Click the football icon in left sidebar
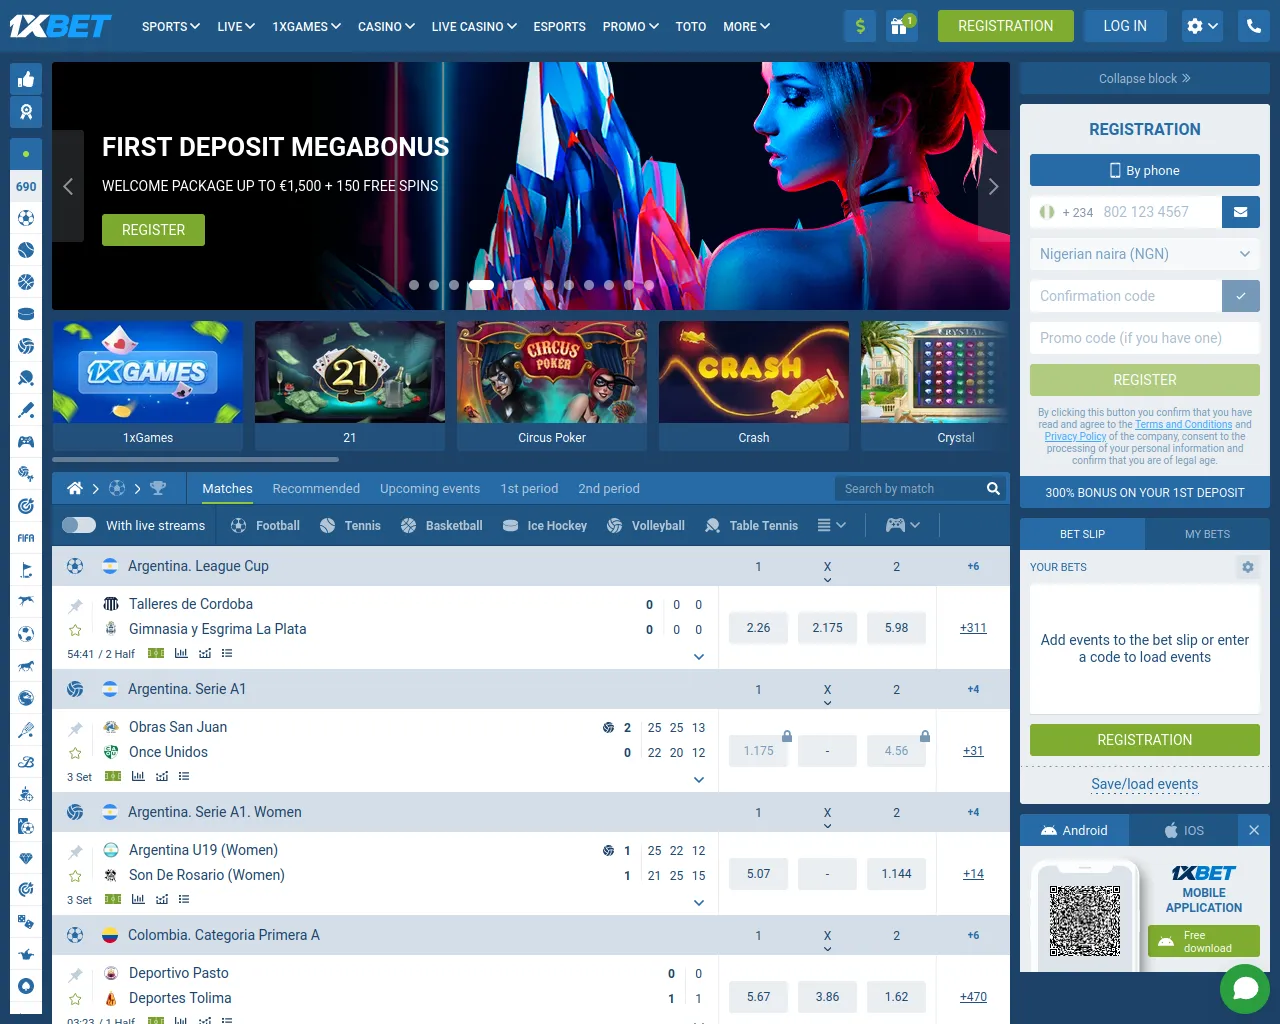This screenshot has width=1280, height=1024. coord(26,218)
